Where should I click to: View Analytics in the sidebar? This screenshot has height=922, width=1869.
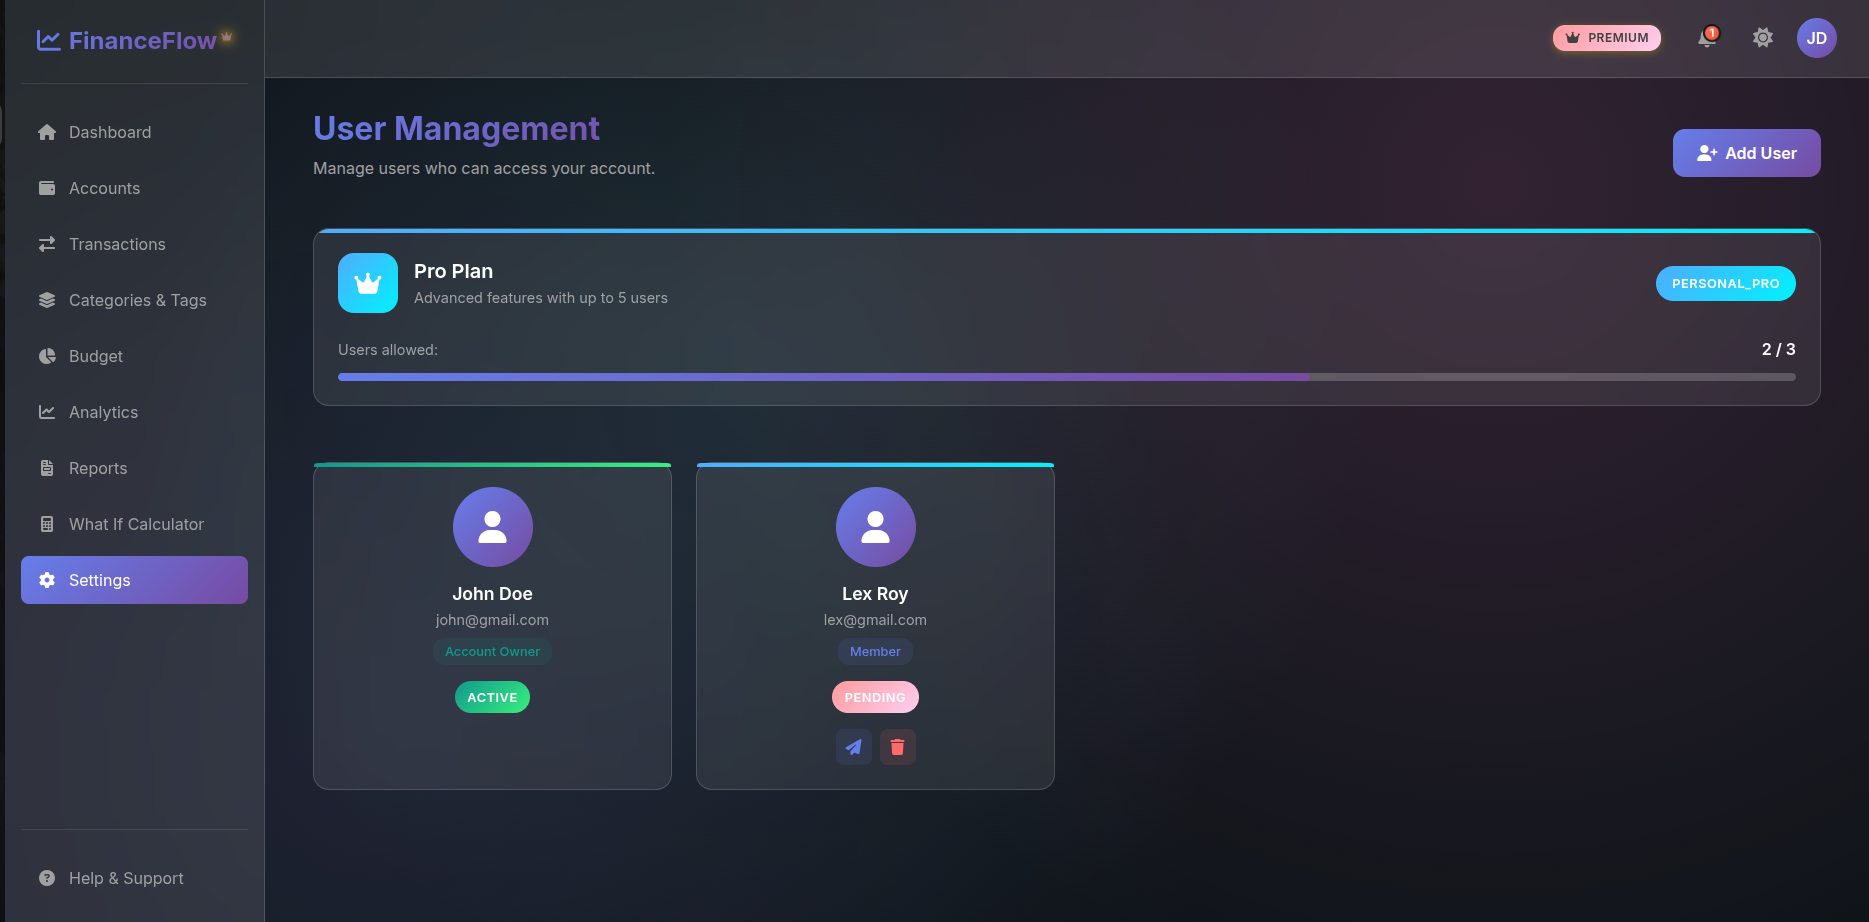pos(103,412)
